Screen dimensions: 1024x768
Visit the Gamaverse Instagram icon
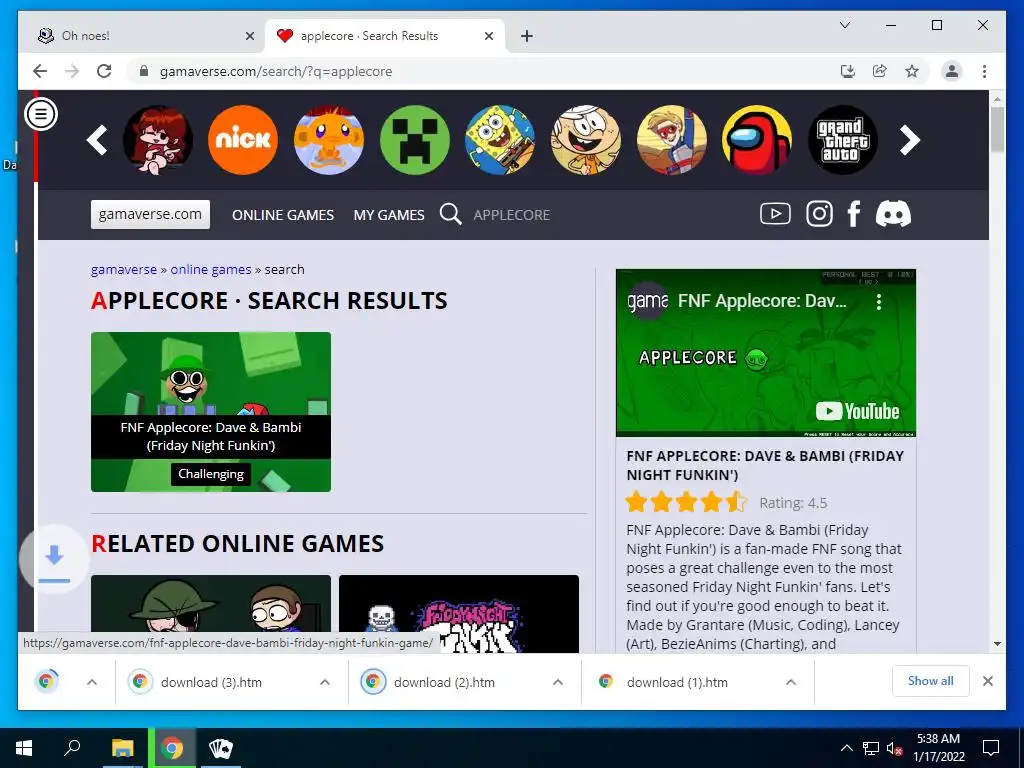(x=819, y=214)
